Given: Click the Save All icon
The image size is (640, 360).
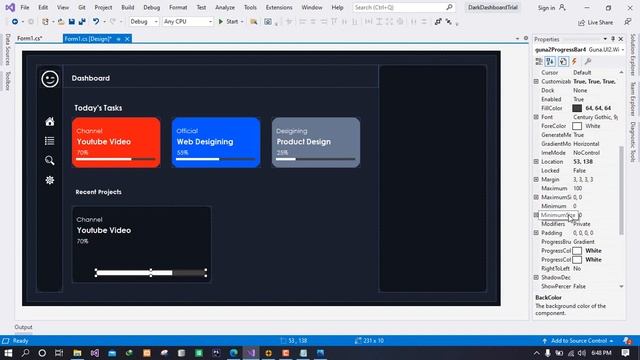Looking at the screenshot, I should [x=82, y=22].
